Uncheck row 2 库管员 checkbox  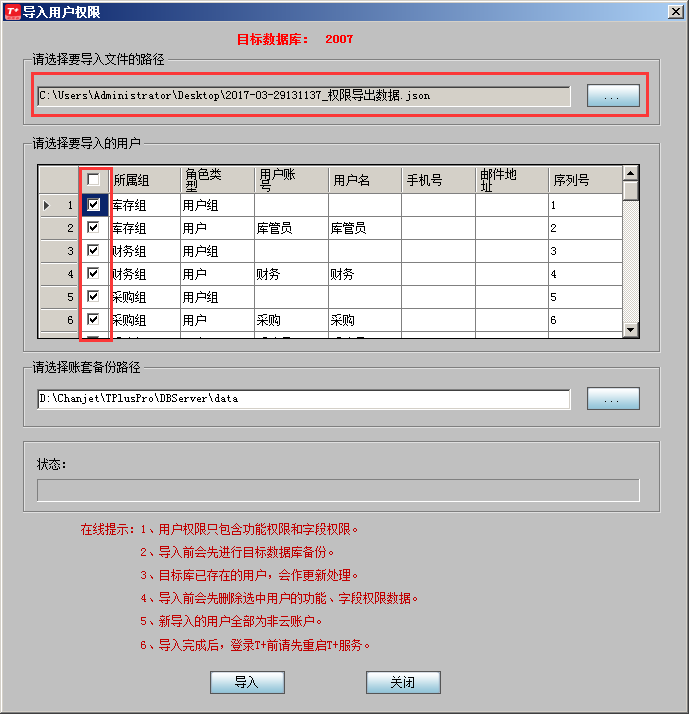pos(93,227)
